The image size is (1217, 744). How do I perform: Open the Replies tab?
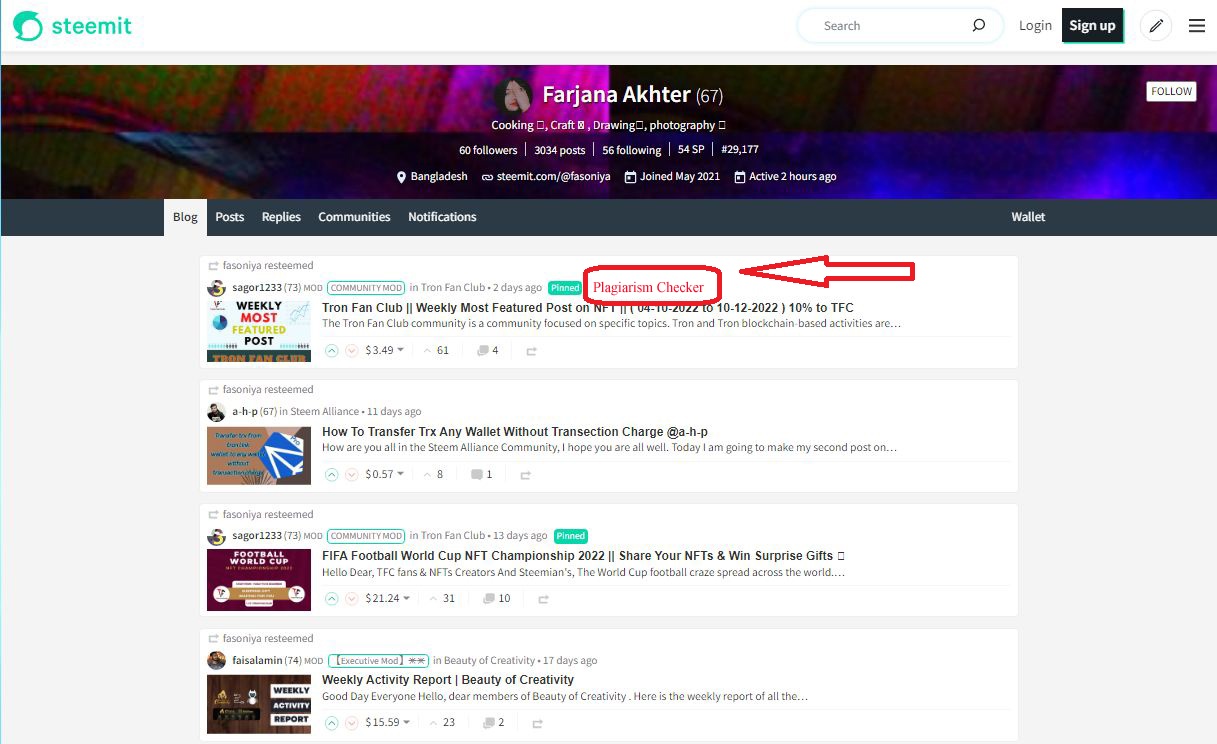(x=281, y=217)
